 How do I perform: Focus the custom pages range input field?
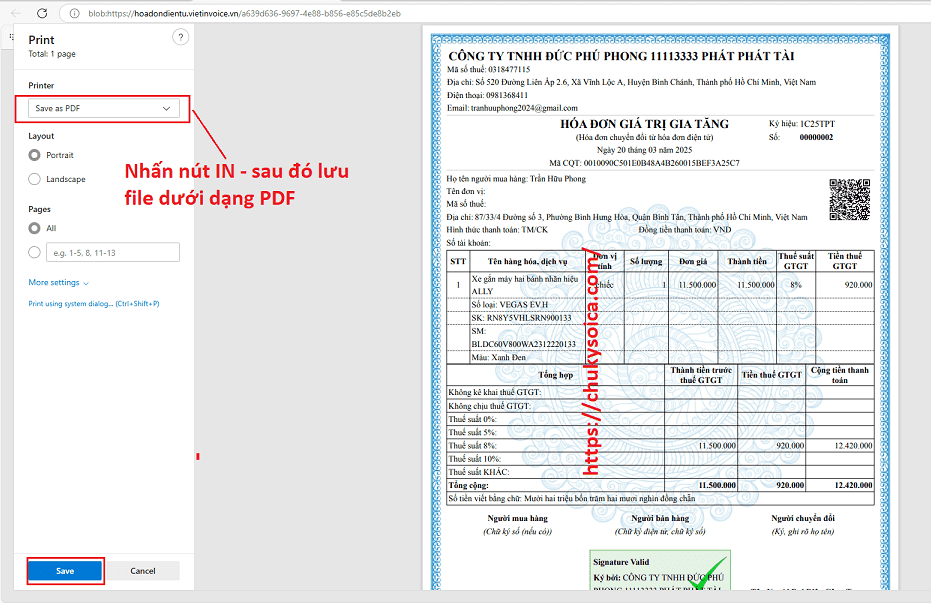coord(113,252)
